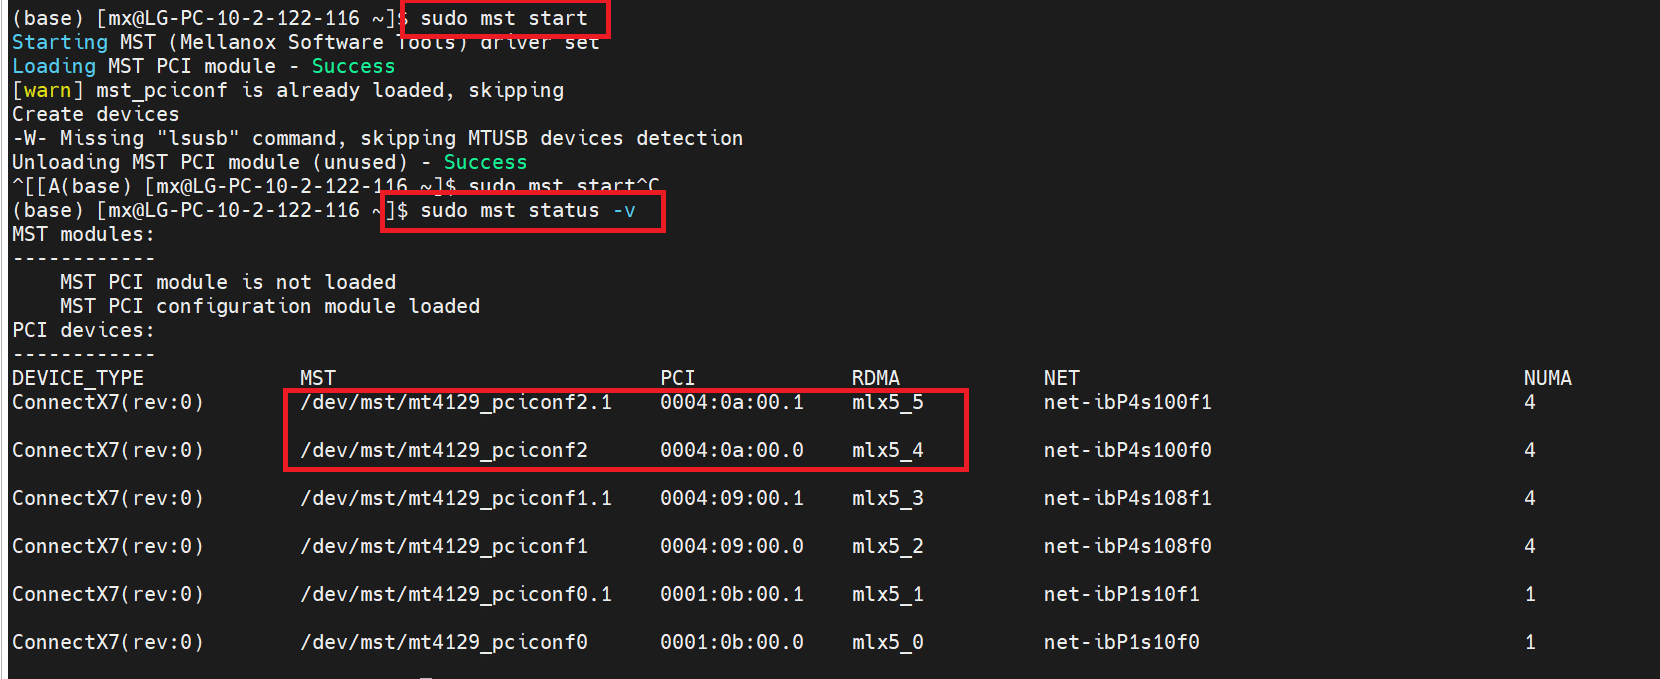The width and height of the screenshot is (1660, 679).
Task: Click PCI address '0004:0a:00.0'
Action: (x=732, y=451)
